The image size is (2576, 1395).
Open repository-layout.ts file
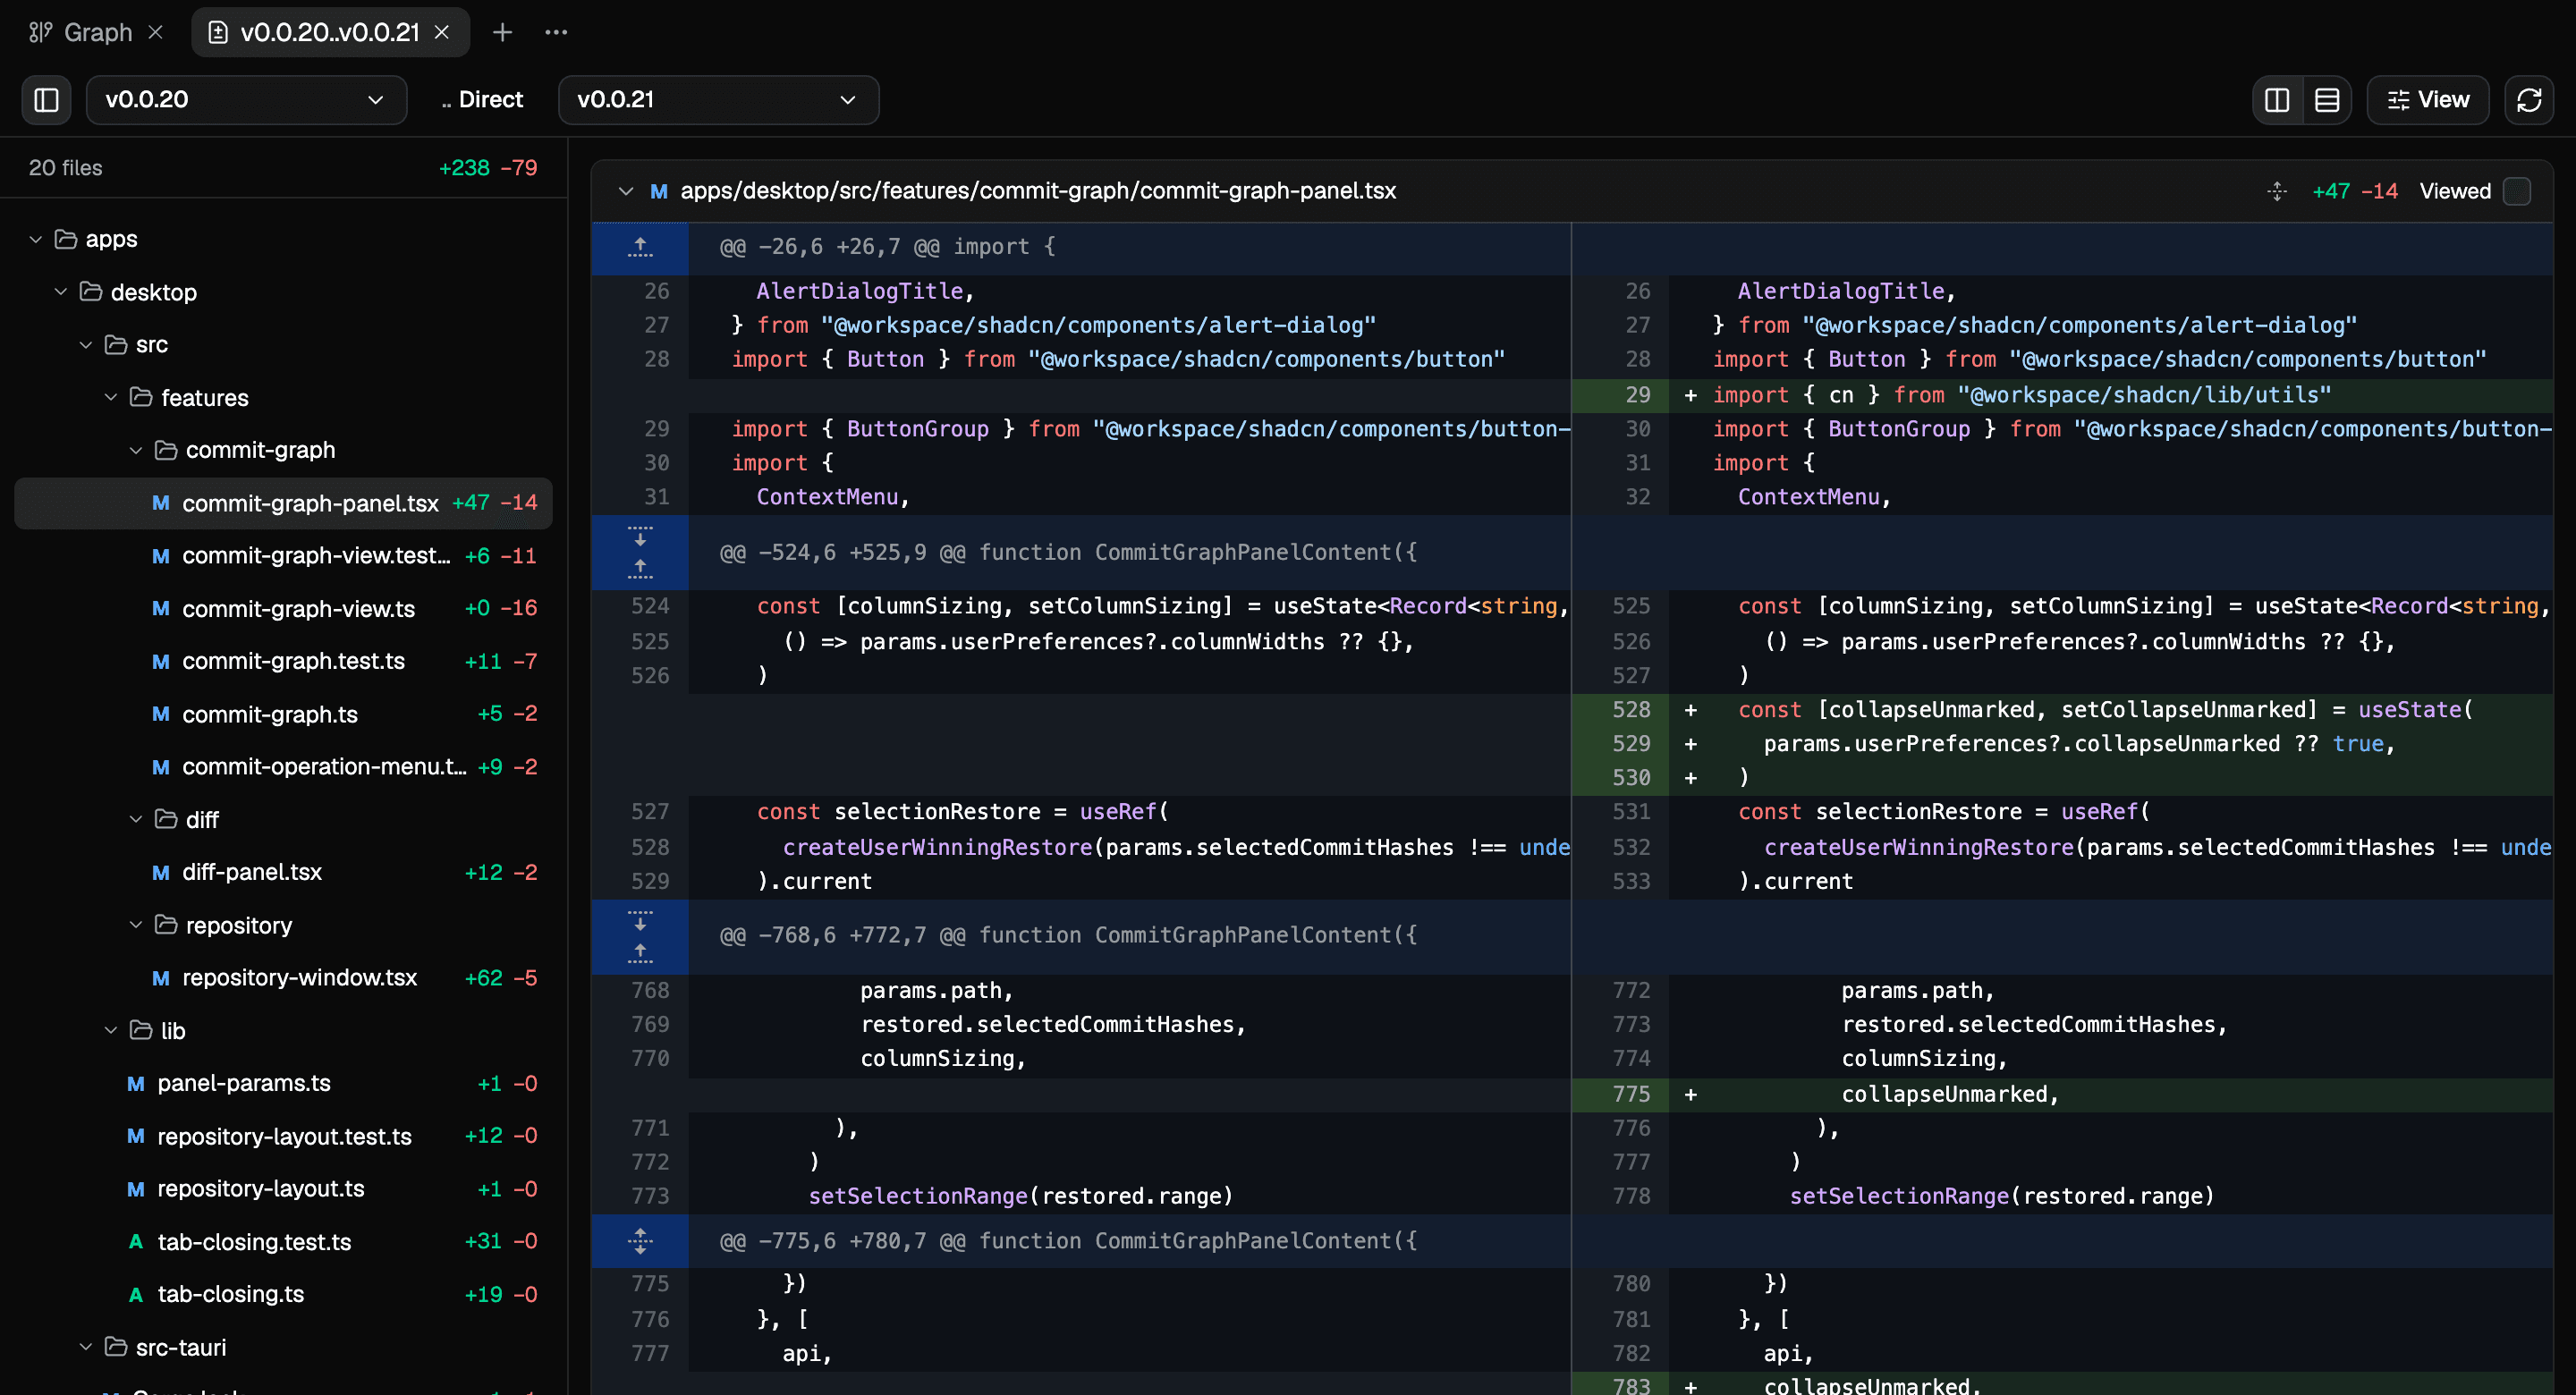pyautogui.click(x=284, y=1188)
